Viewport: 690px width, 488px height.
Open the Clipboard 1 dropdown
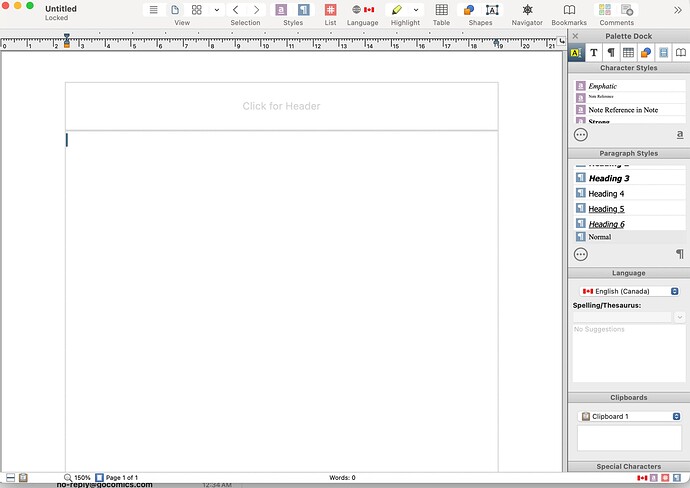click(x=676, y=416)
